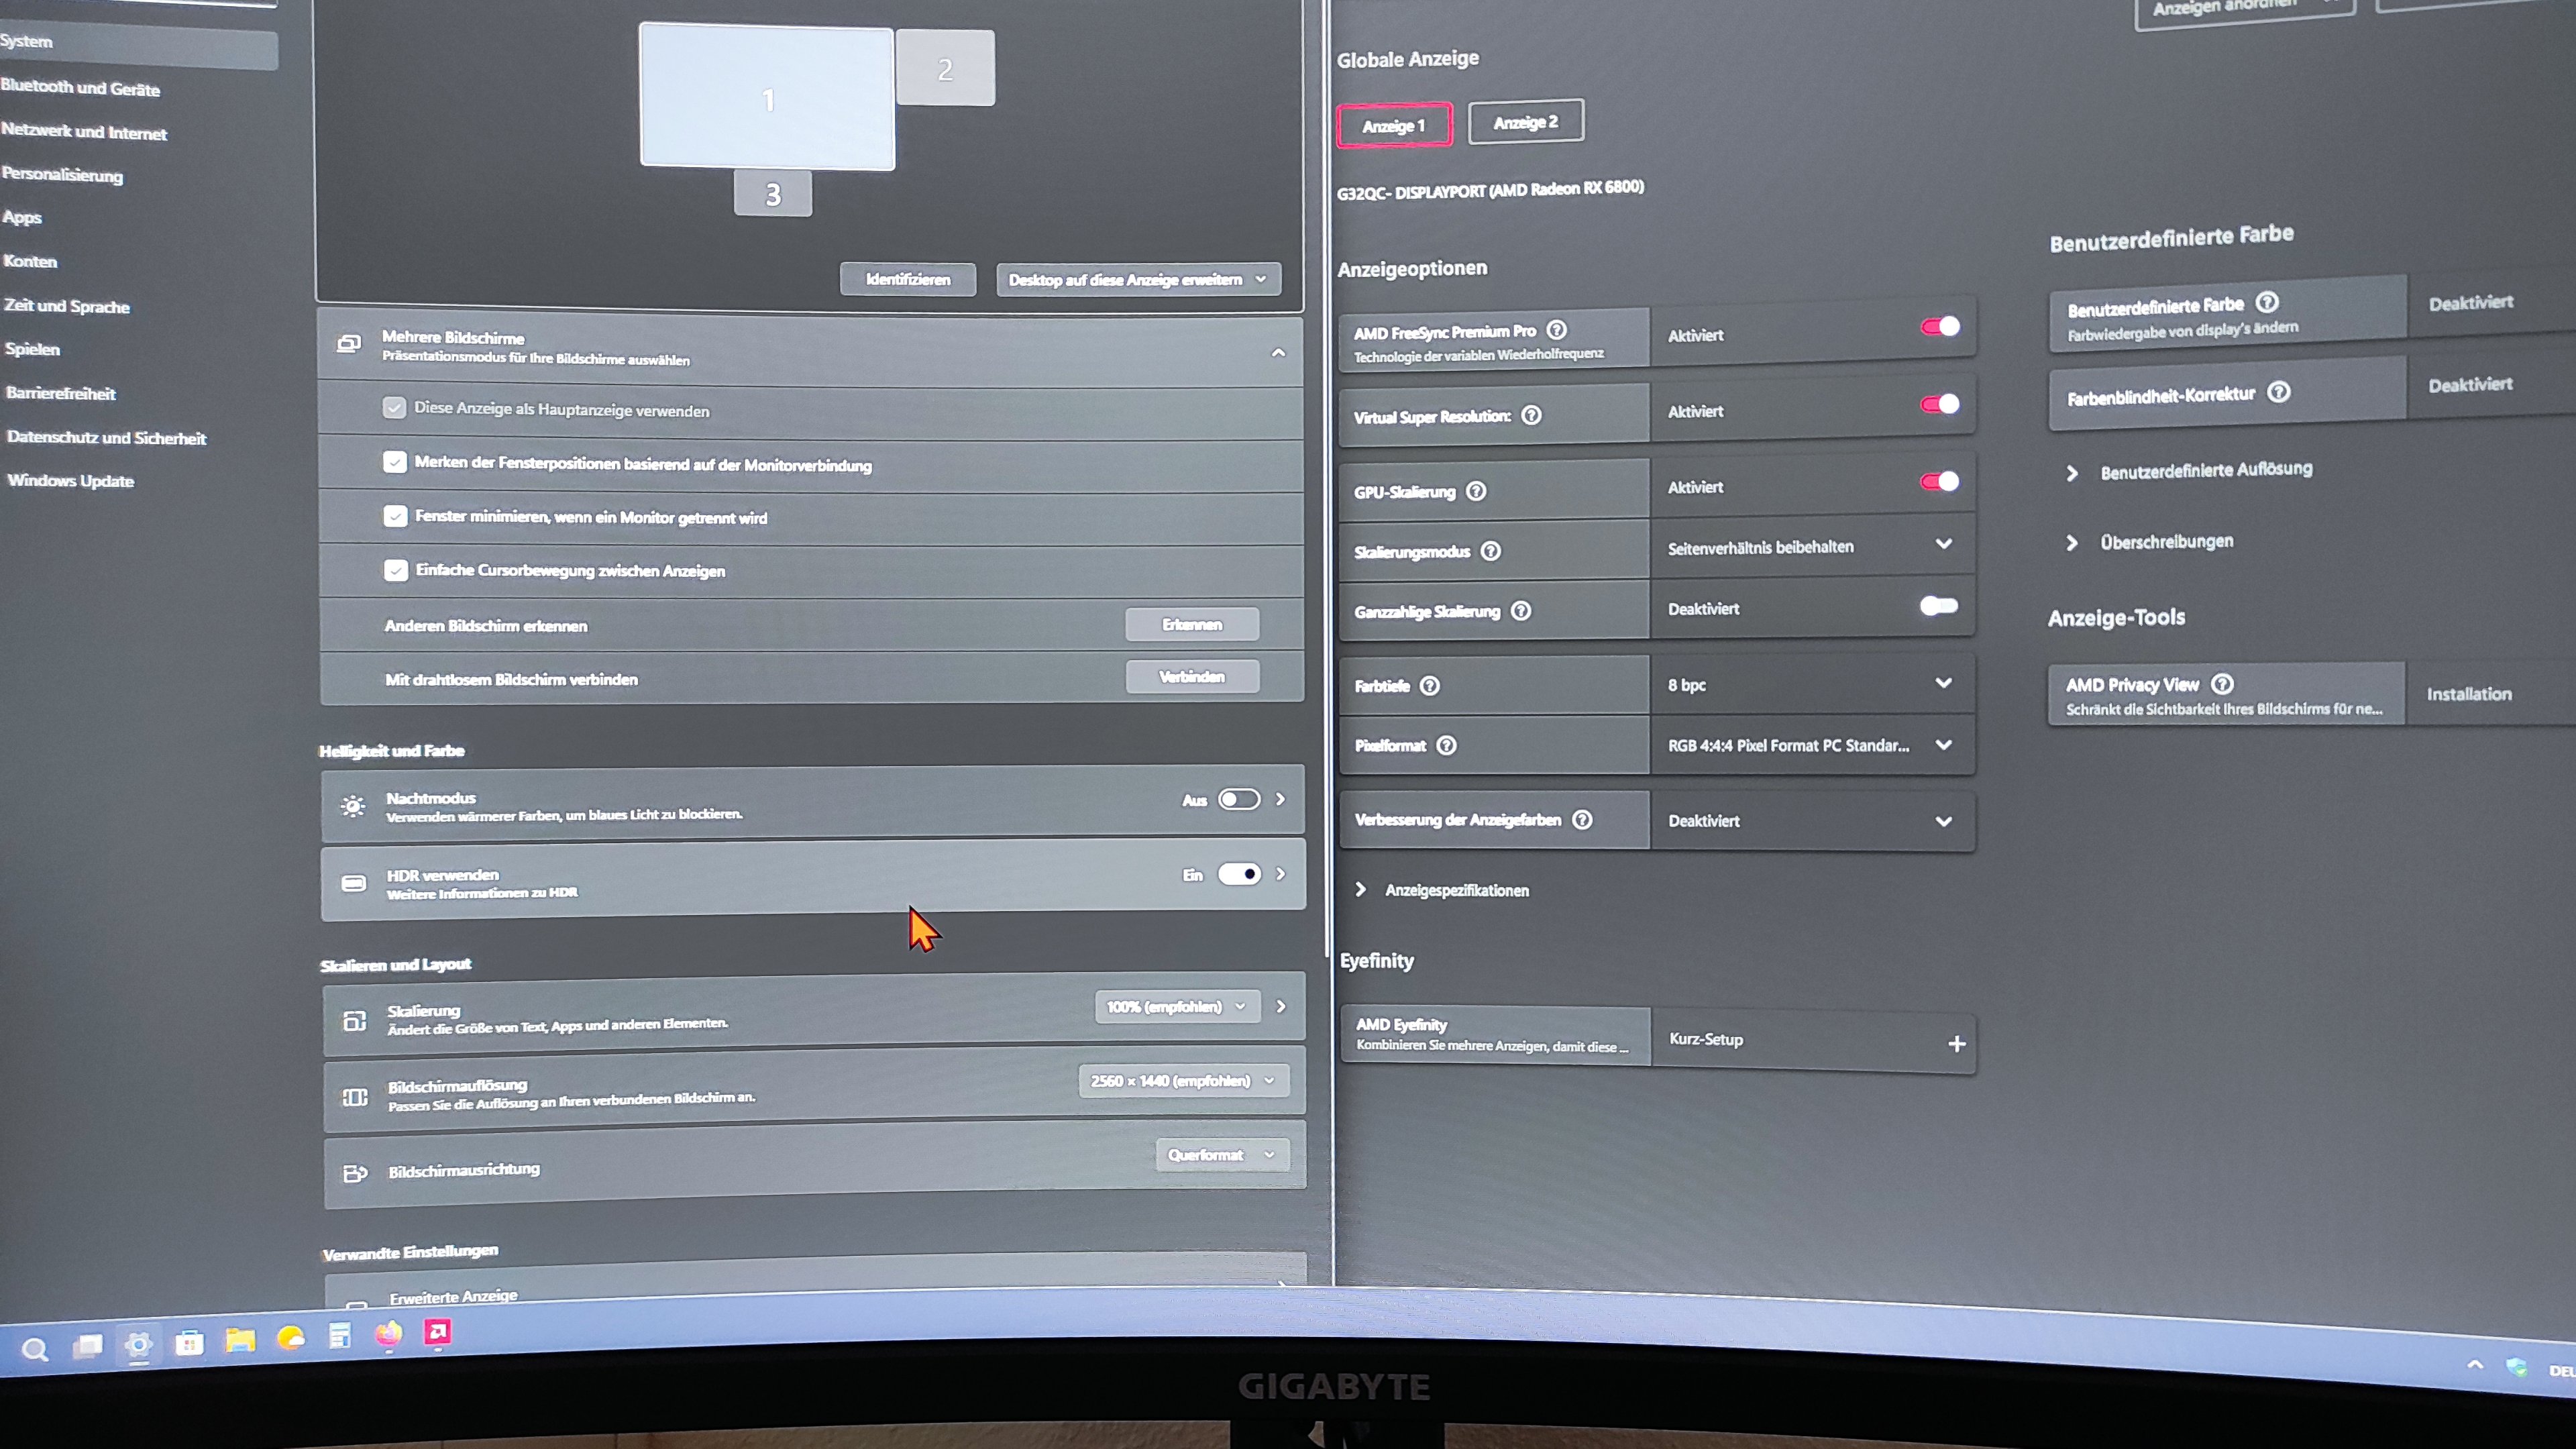The width and height of the screenshot is (2576, 1449).
Task: Click help icon next to Farbtiefe
Action: click(1430, 686)
